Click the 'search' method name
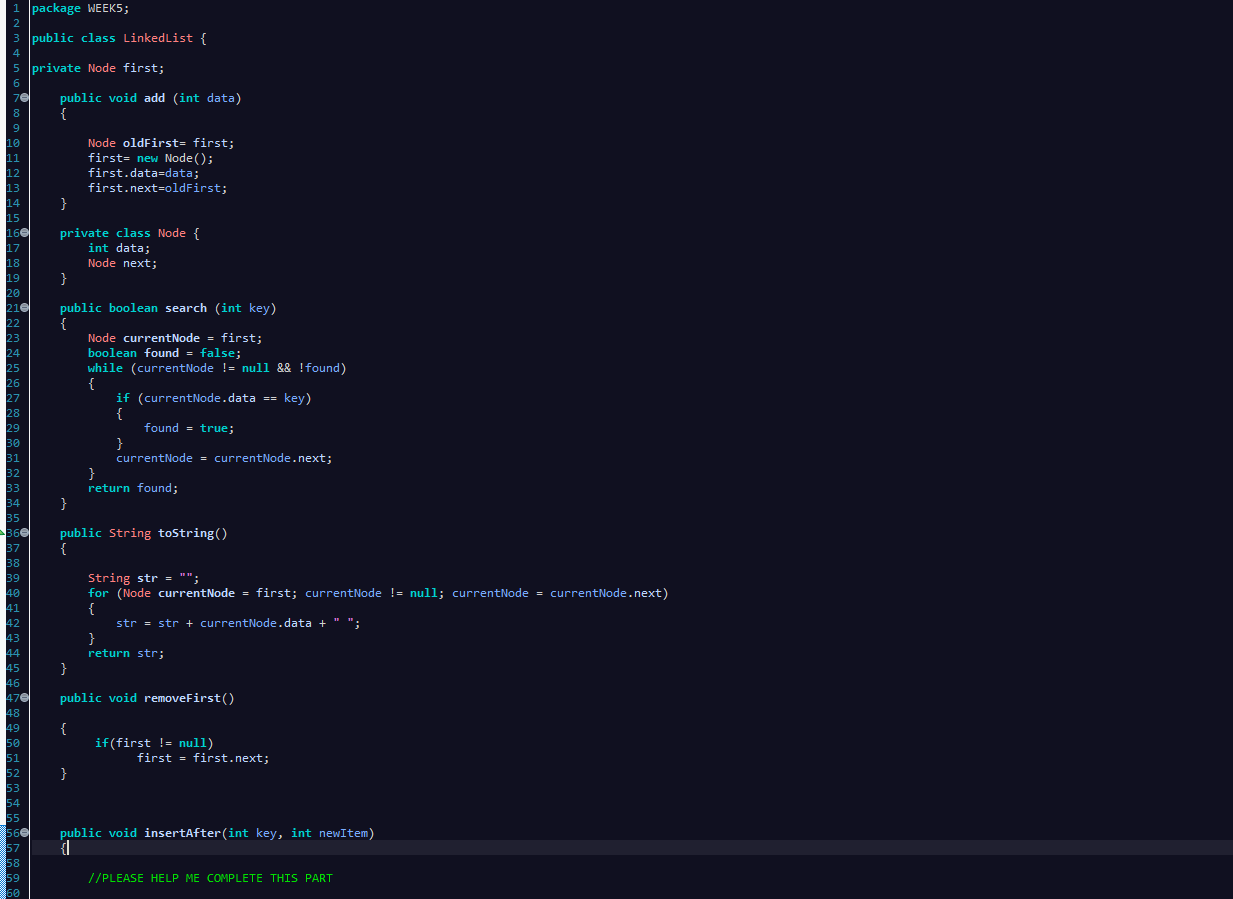 pos(186,308)
